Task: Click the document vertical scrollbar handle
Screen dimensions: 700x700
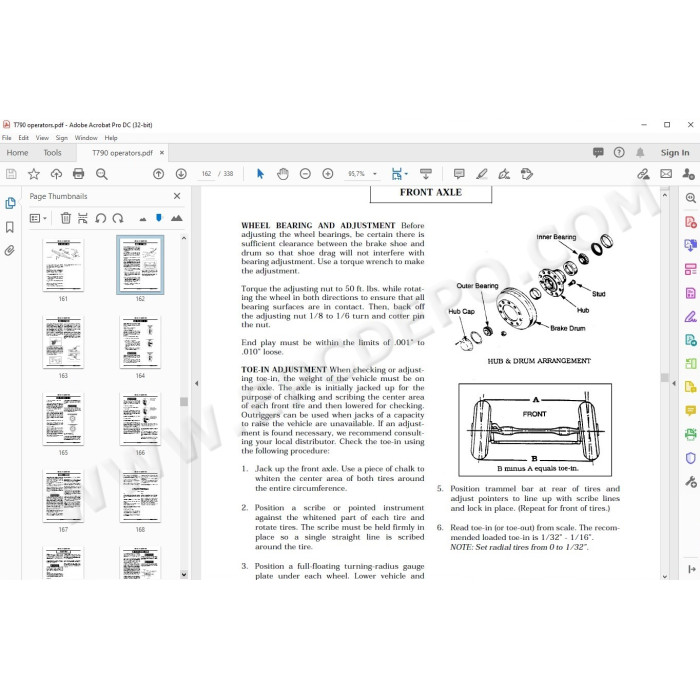Action: coord(665,378)
